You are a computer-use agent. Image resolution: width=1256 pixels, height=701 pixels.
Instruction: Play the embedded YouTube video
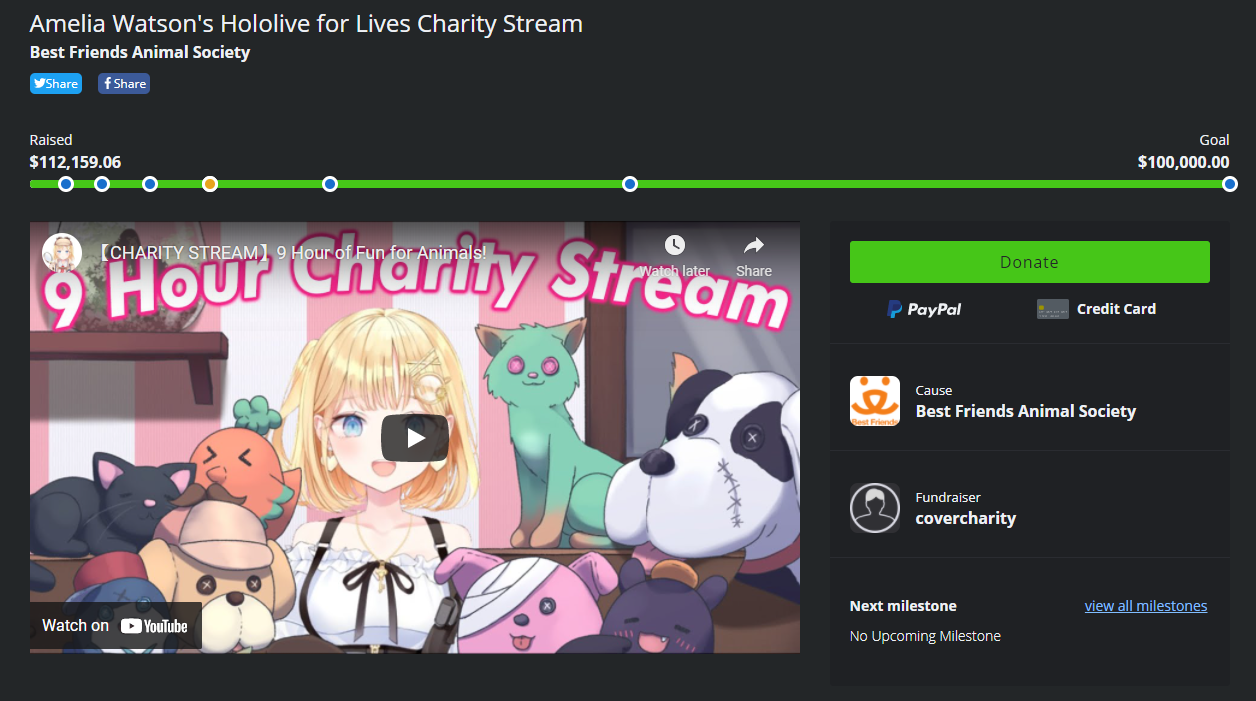point(415,438)
